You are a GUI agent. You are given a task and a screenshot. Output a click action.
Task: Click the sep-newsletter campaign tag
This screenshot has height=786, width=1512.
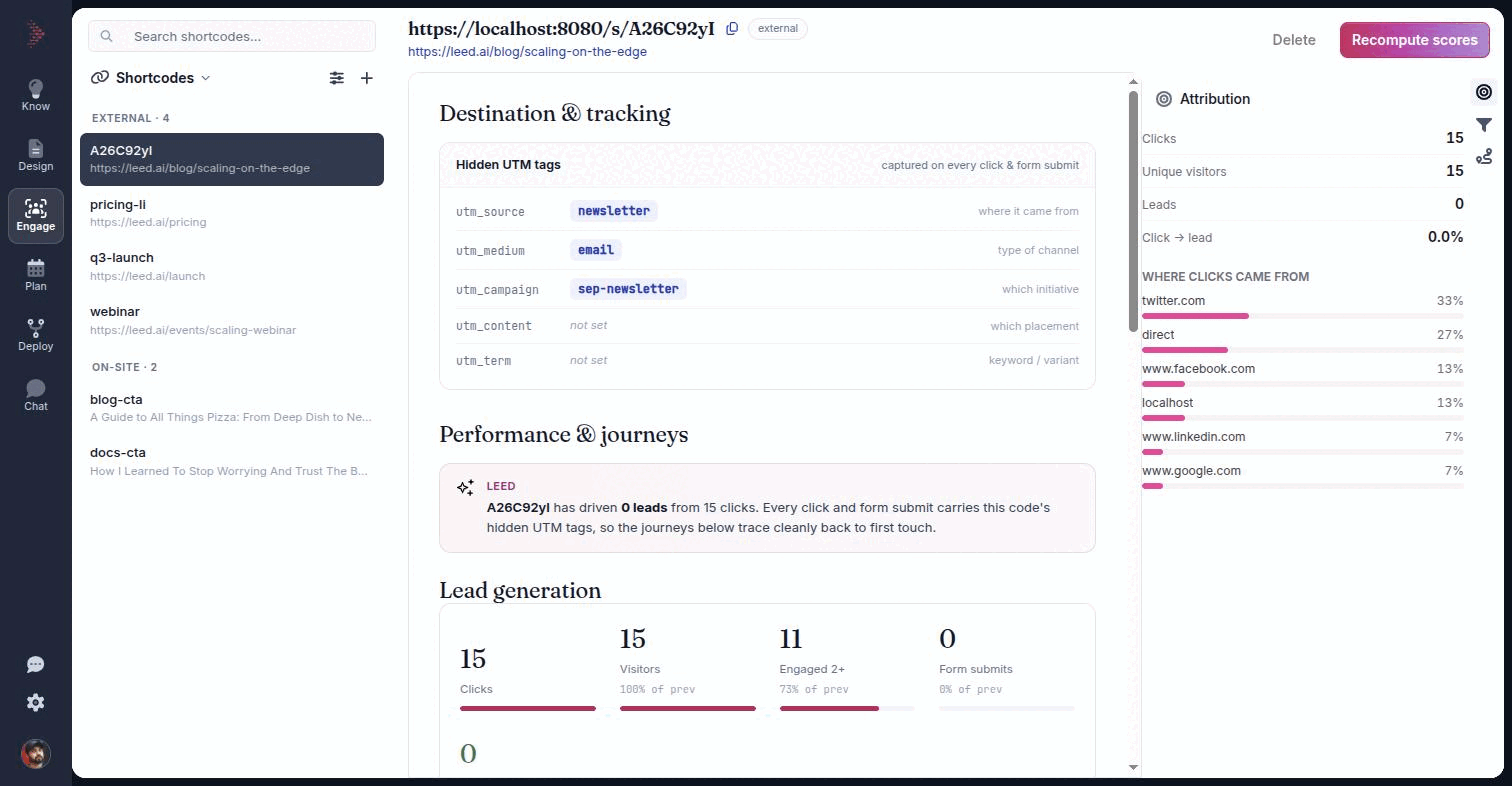click(628, 289)
